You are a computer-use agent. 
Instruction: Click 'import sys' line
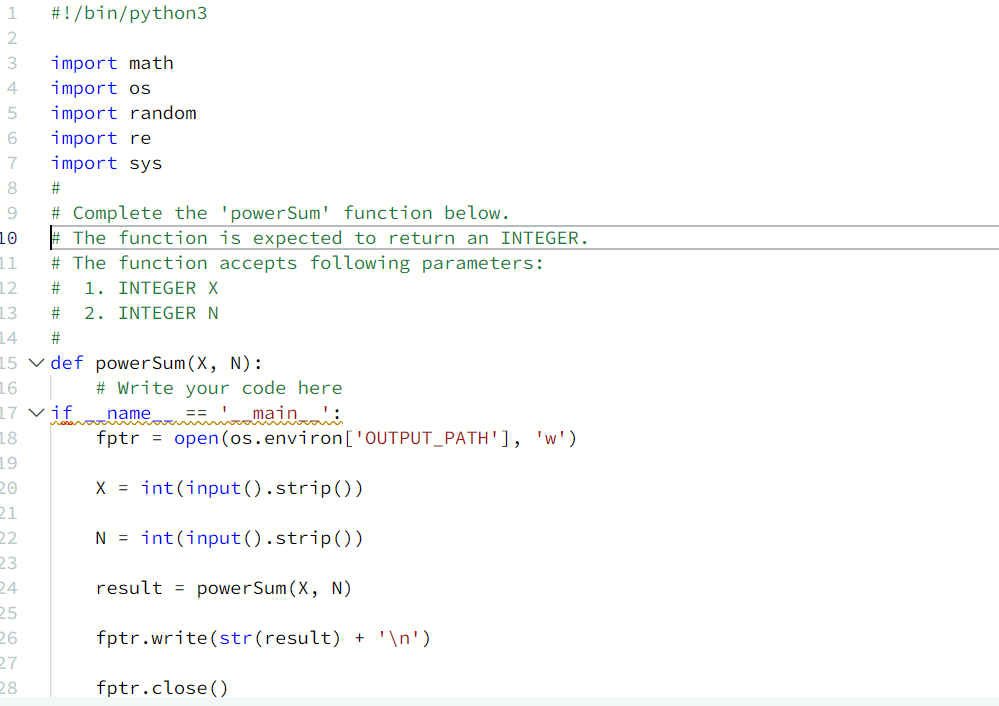tap(106, 163)
